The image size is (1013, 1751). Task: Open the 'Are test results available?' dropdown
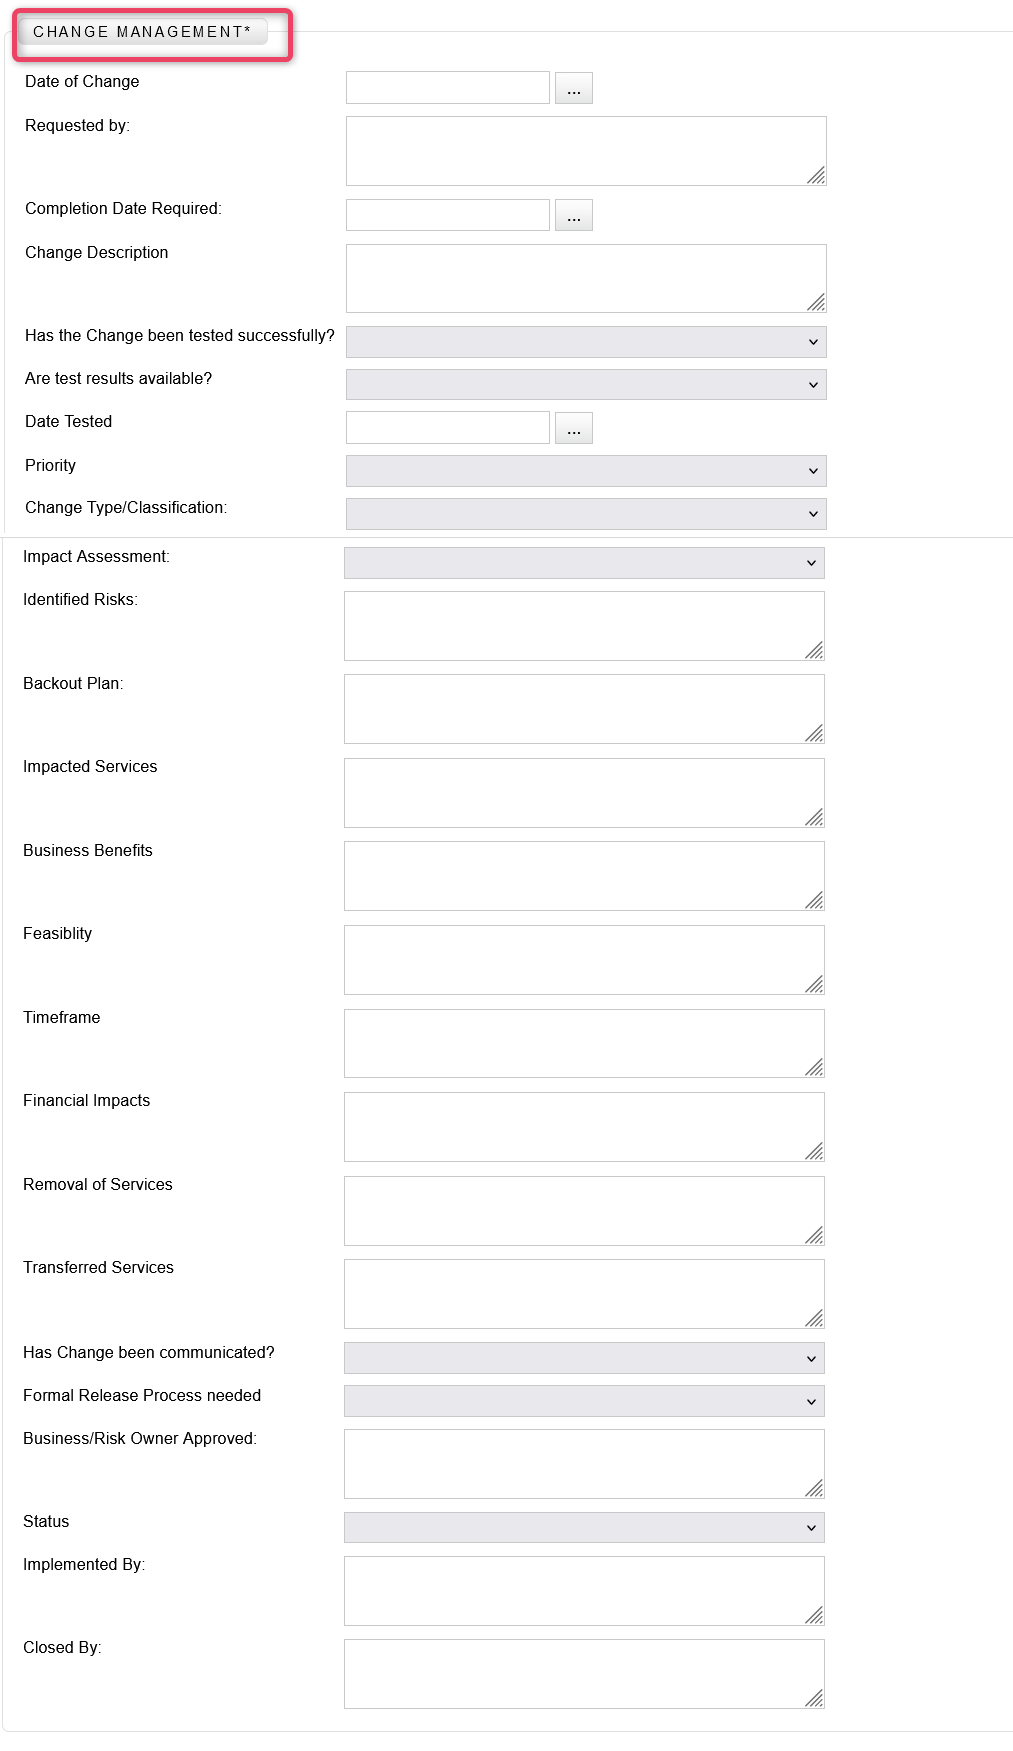point(586,385)
